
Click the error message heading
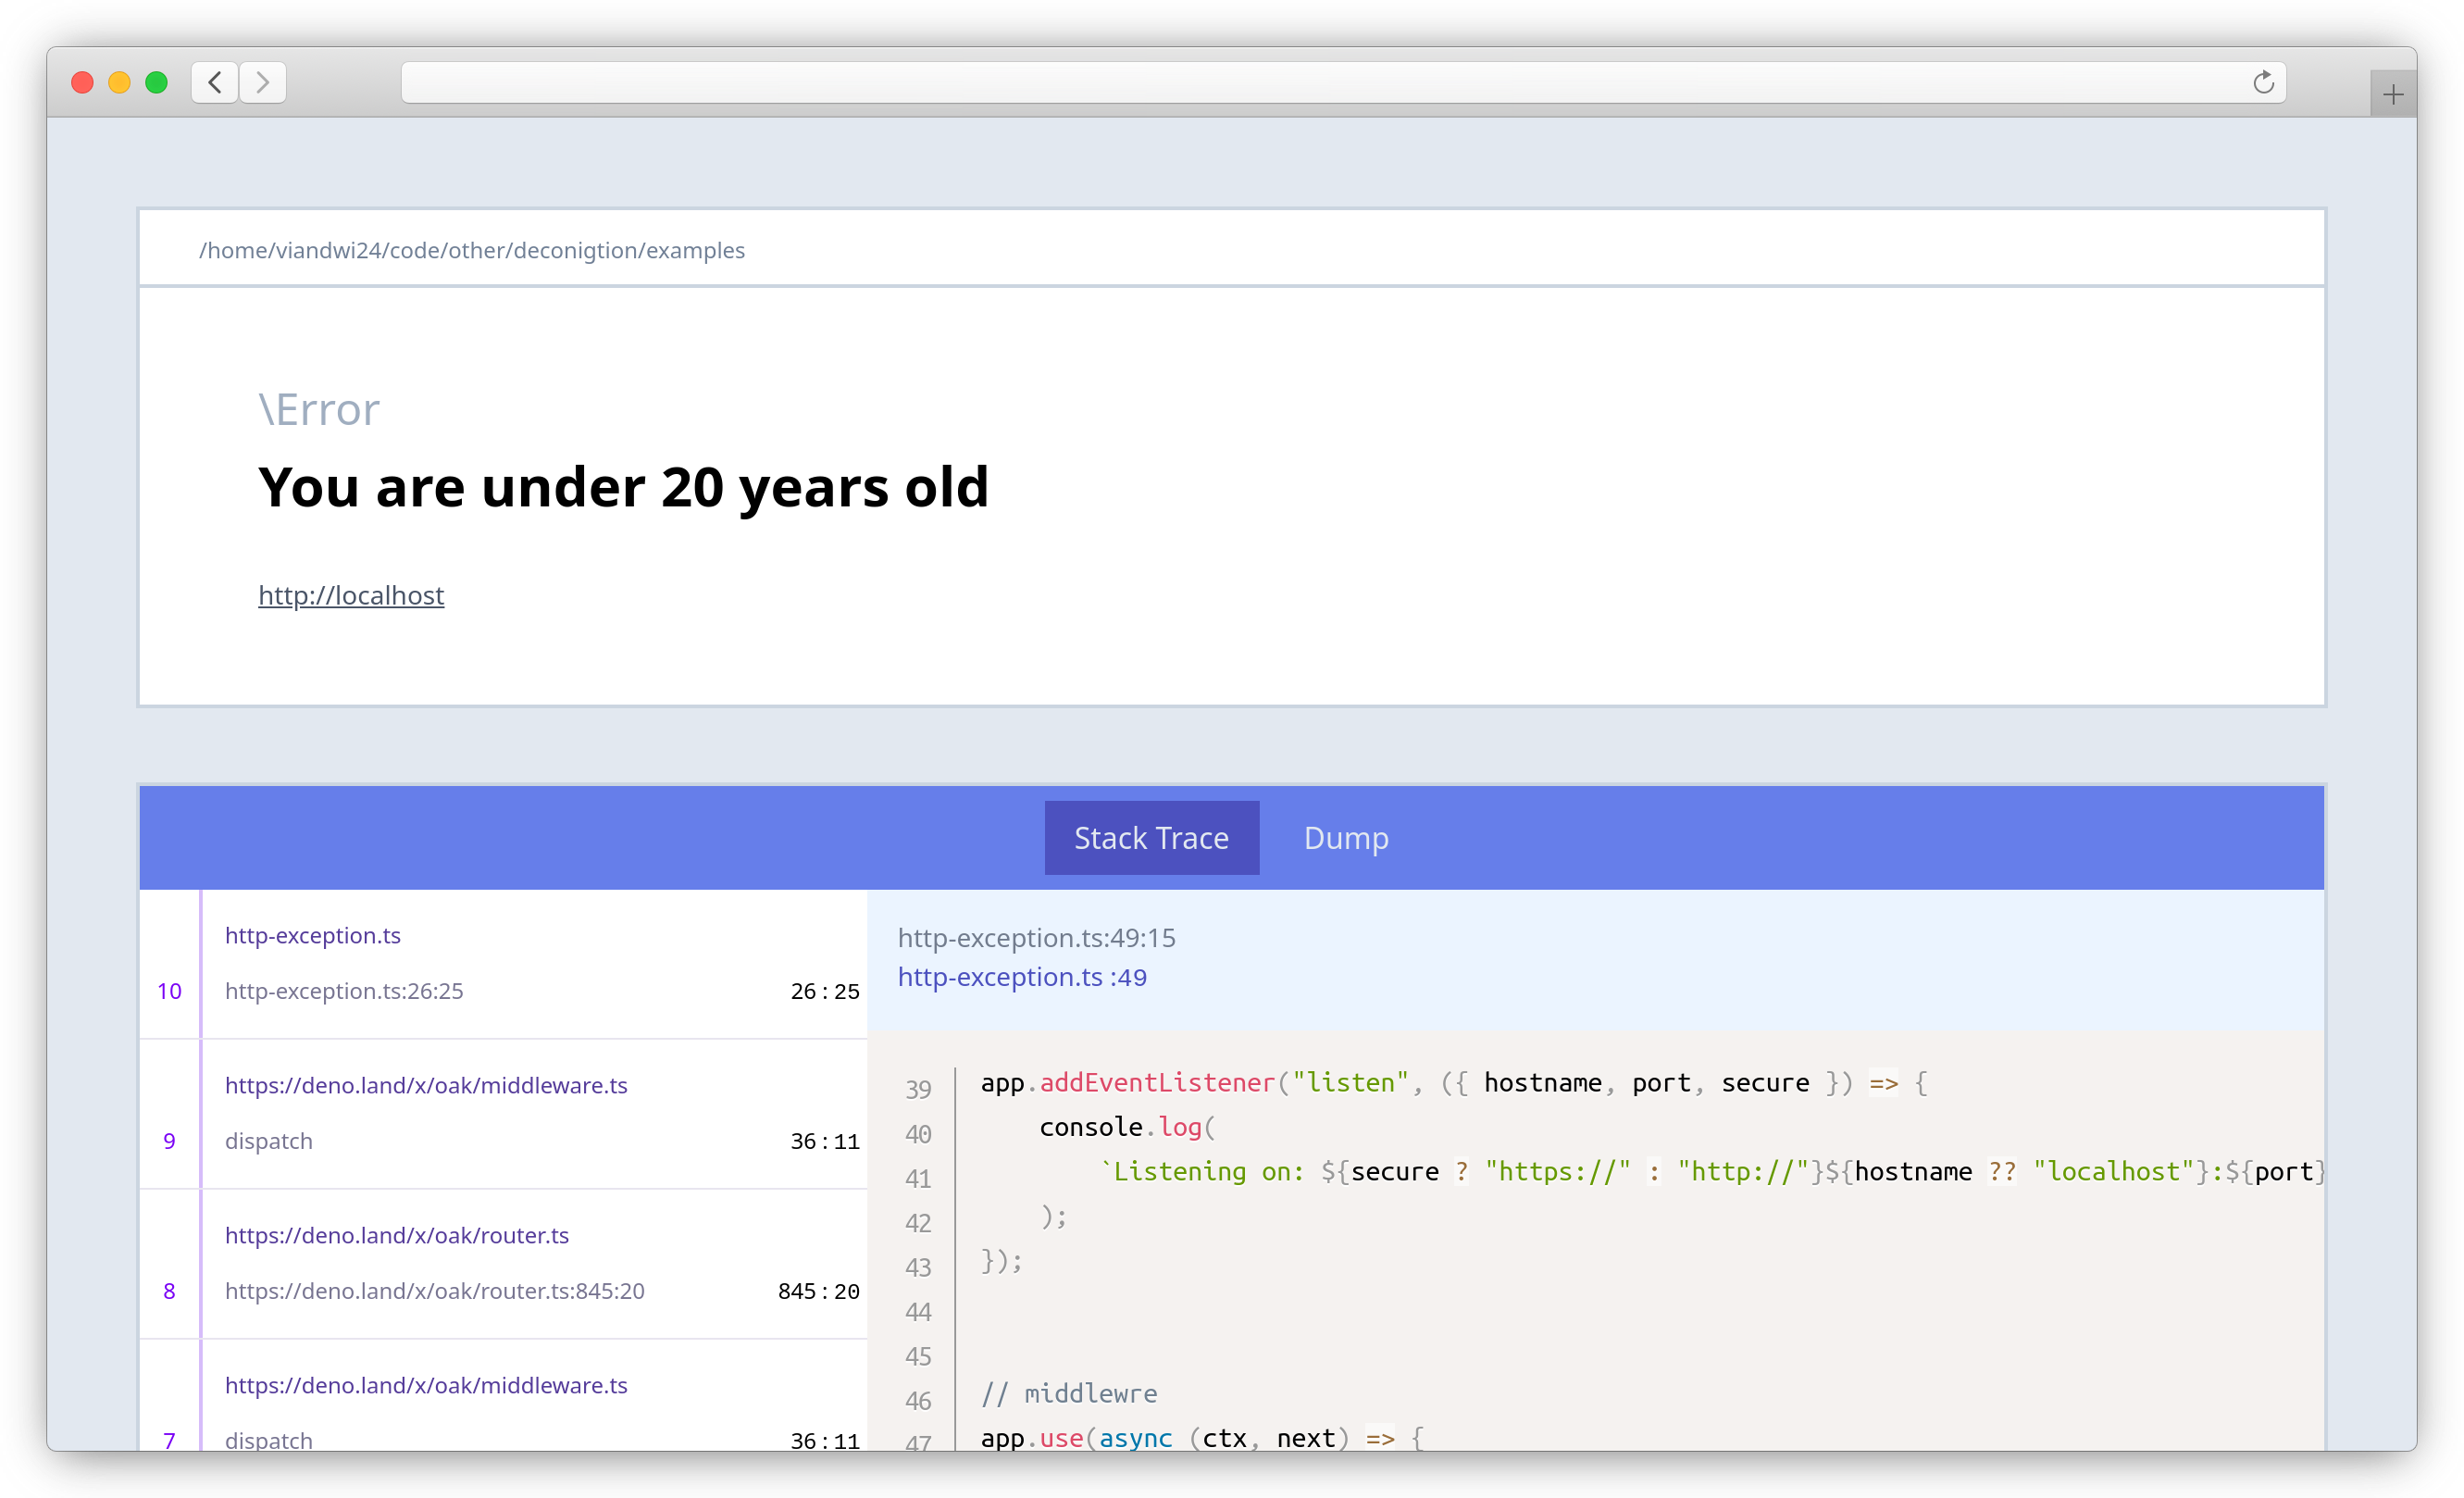click(622, 487)
